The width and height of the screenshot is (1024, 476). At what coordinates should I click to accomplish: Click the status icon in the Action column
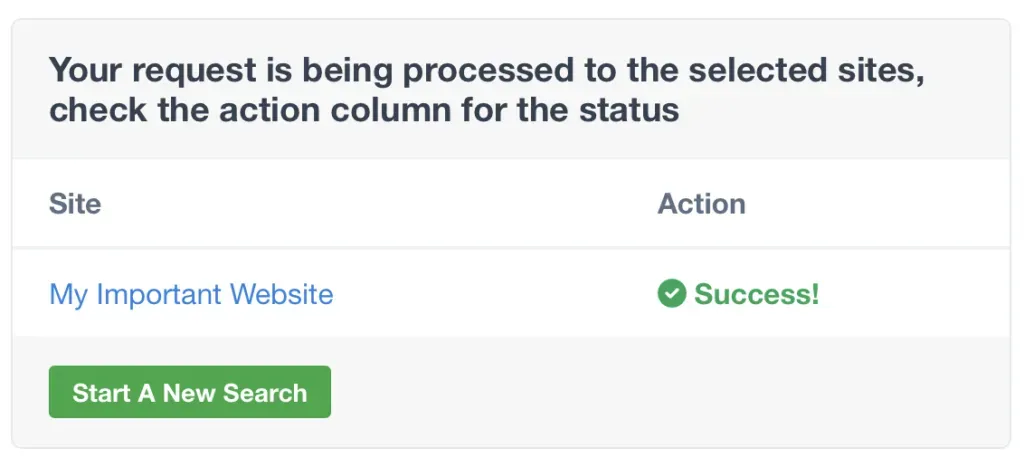(x=671, y=294)
